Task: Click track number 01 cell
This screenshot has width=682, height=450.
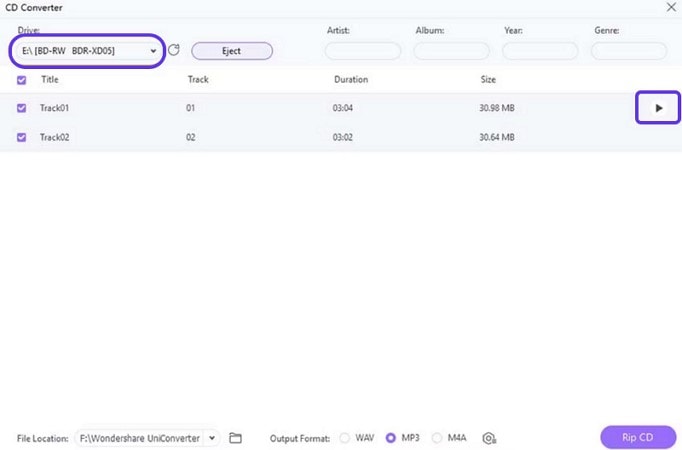Action: pyautogui.click(x=191, y=108)
